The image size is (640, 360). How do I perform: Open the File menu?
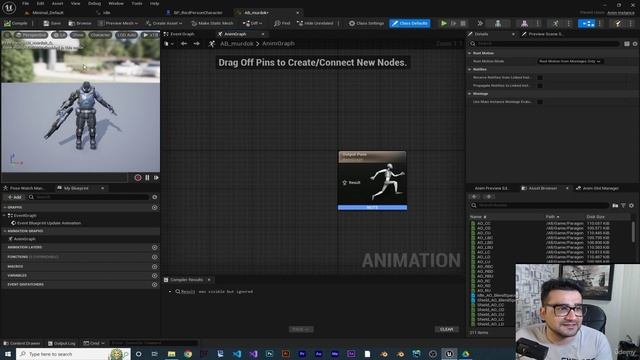[x=25, y=3]
